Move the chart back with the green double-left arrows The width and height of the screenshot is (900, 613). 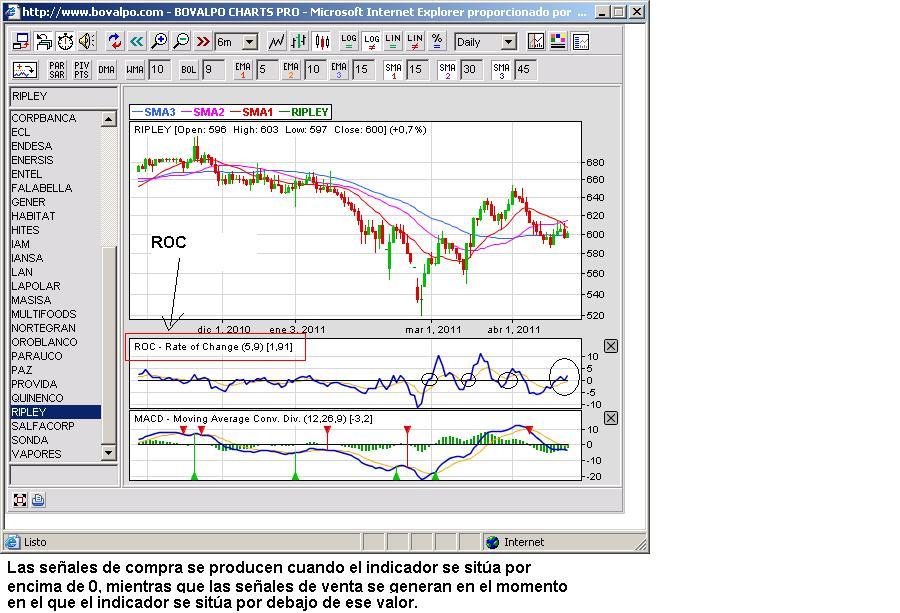137,41
